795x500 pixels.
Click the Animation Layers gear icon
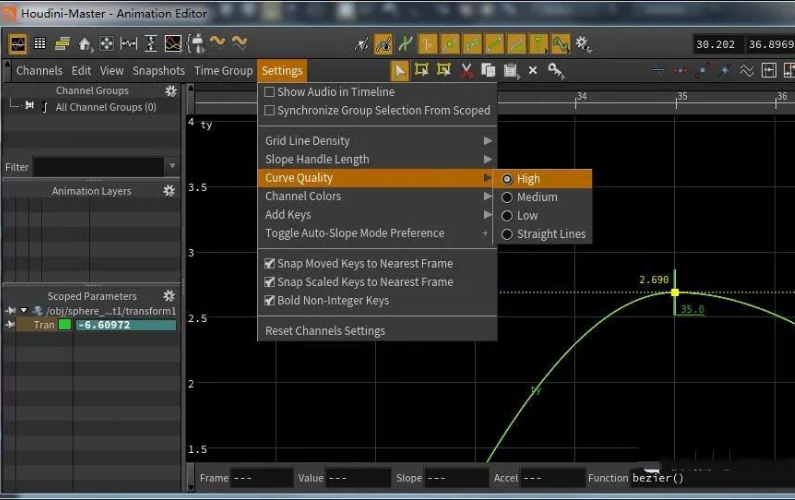[169, 191]
